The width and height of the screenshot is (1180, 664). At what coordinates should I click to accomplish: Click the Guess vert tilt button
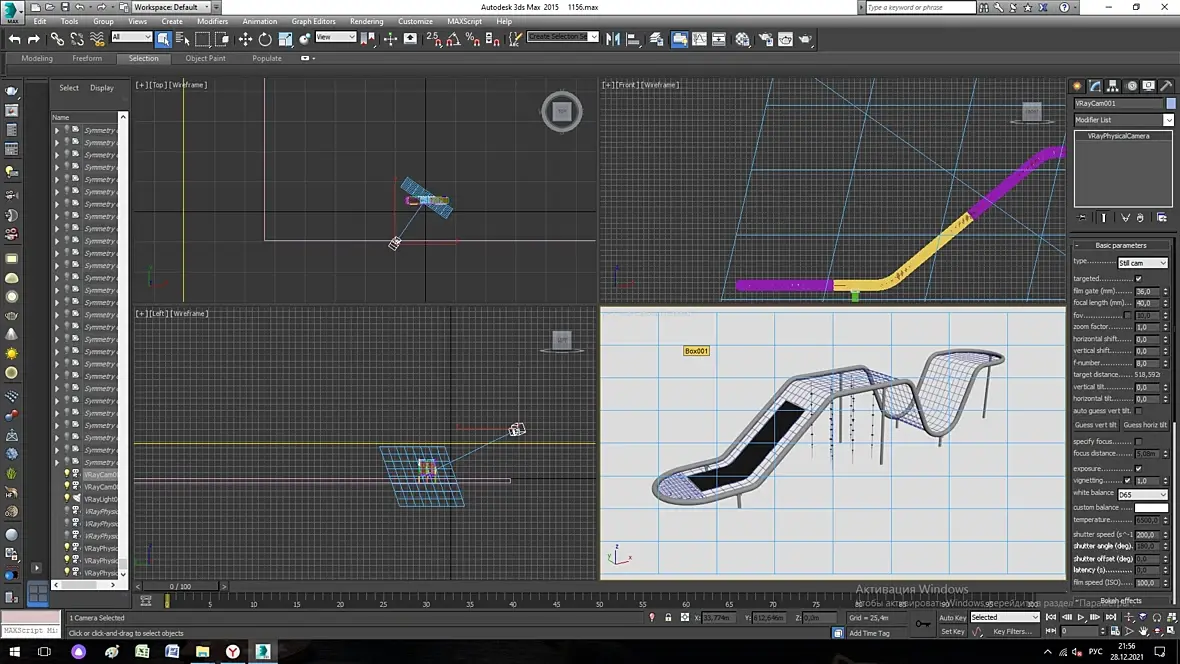(x=1095, y=425)
